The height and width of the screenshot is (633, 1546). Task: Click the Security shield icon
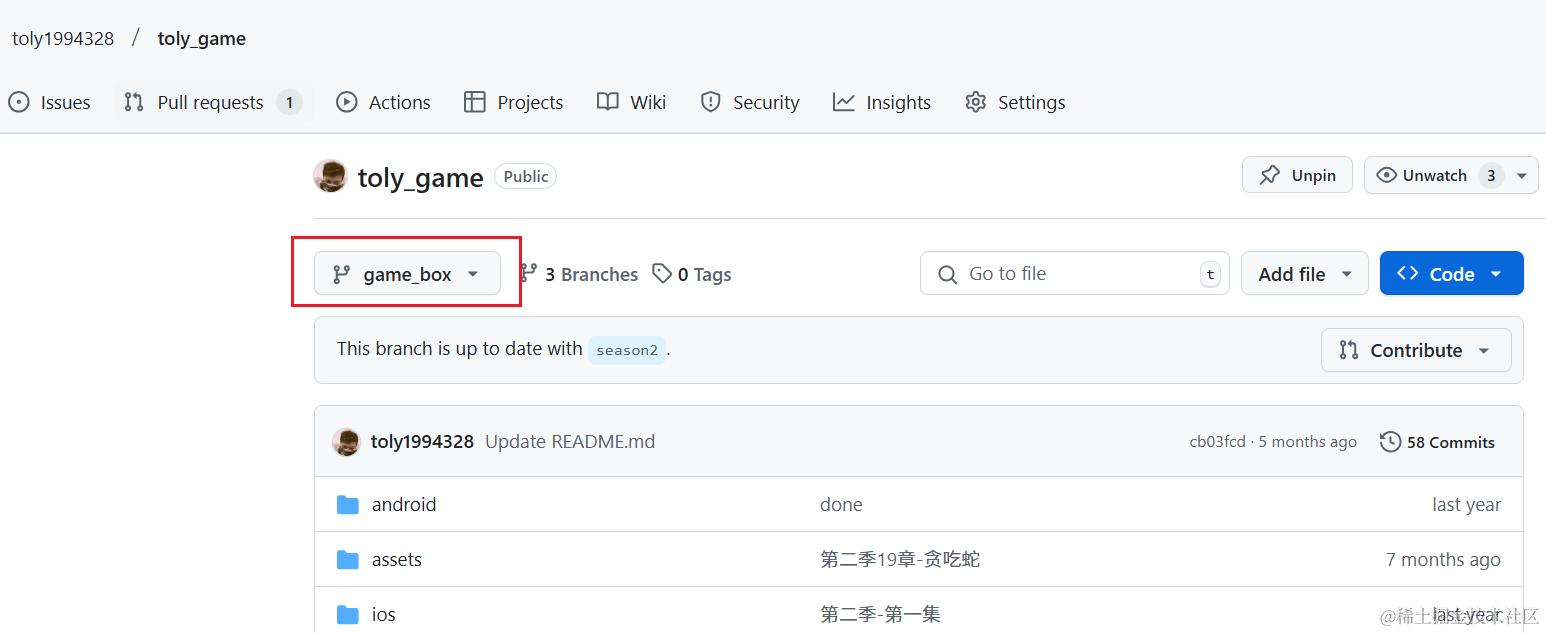711,102
